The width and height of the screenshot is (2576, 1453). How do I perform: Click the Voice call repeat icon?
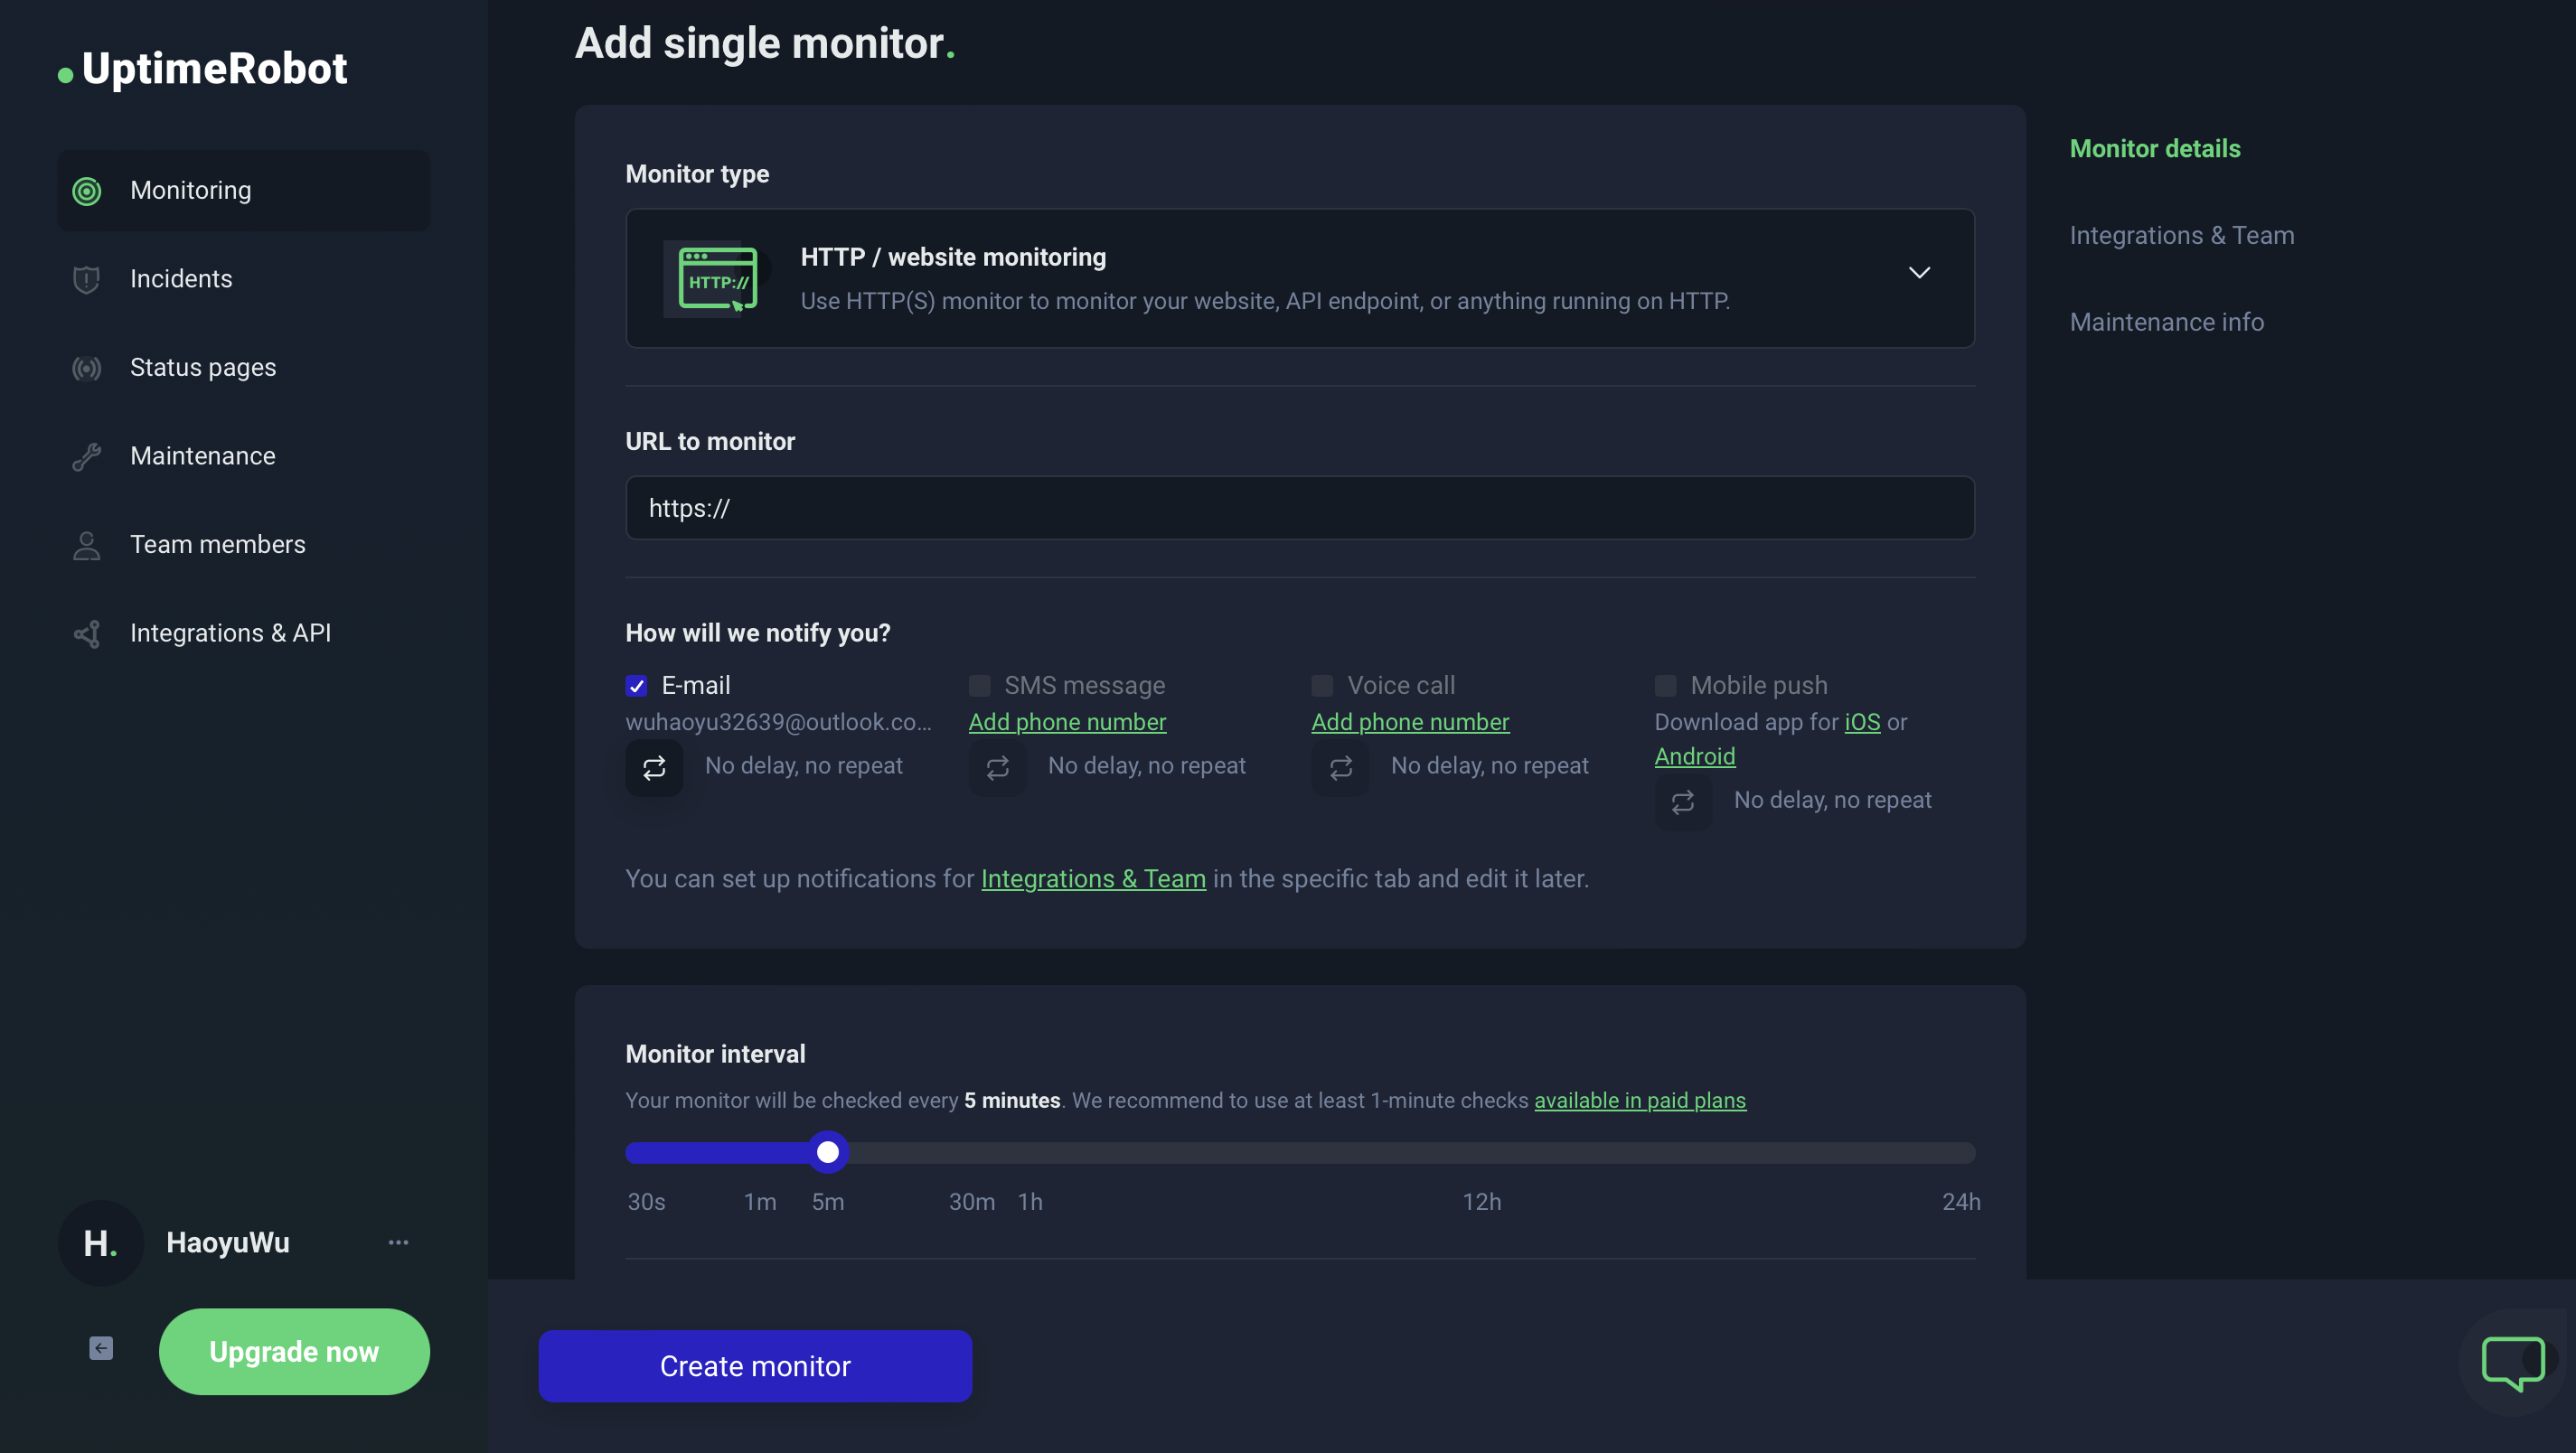(1340, 767)
